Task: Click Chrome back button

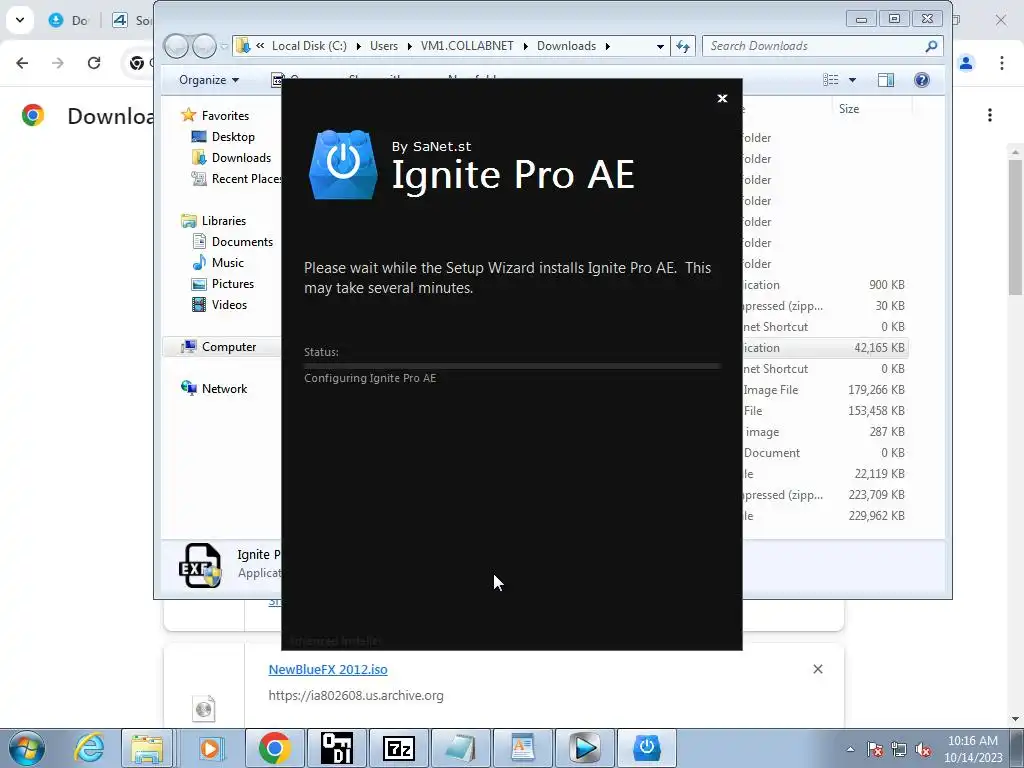Action: [22, 63]
